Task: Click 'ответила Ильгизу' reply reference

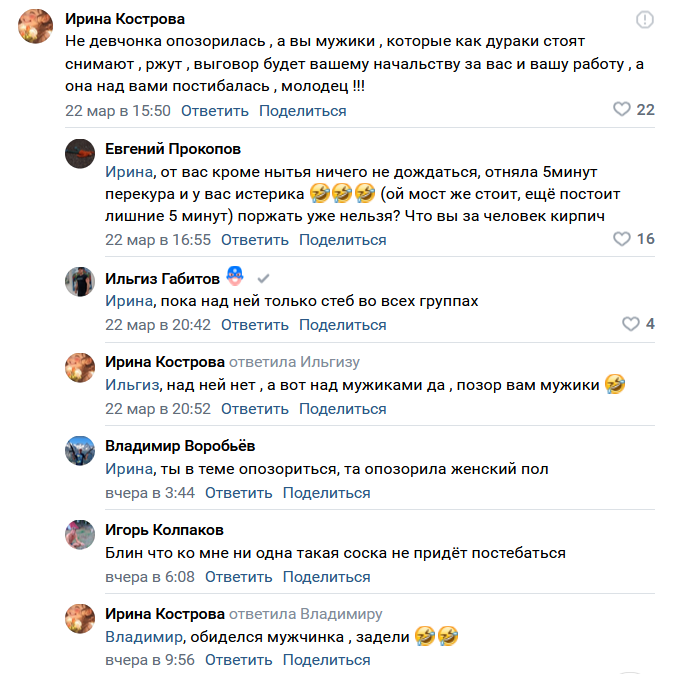Action: coord(294,361)
